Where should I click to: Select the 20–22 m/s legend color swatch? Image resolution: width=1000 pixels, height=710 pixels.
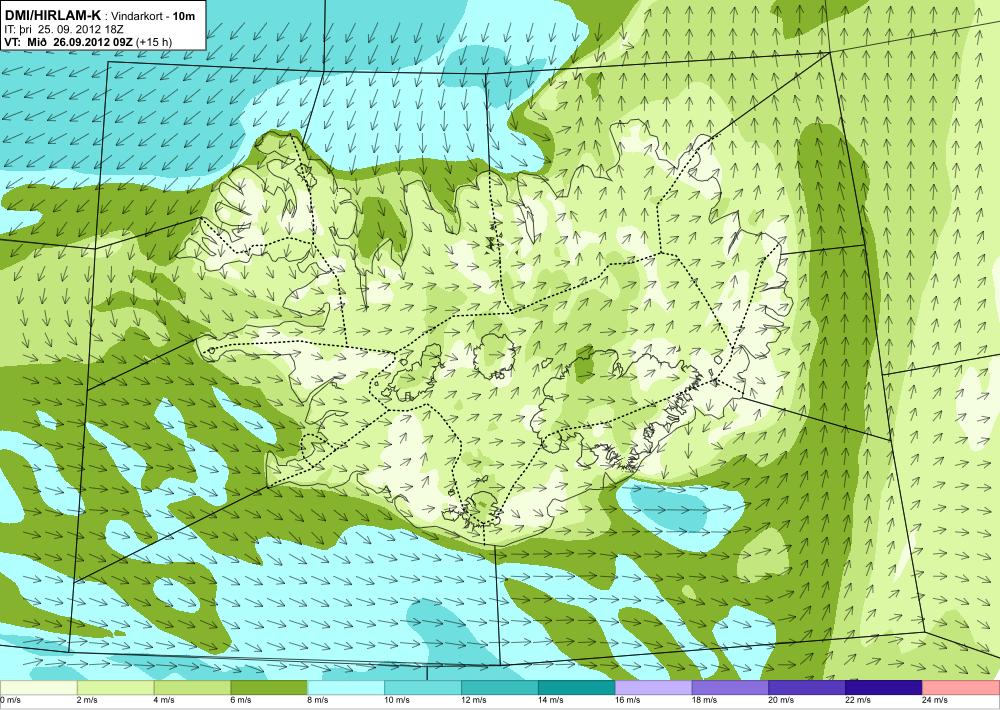(807, 688)
